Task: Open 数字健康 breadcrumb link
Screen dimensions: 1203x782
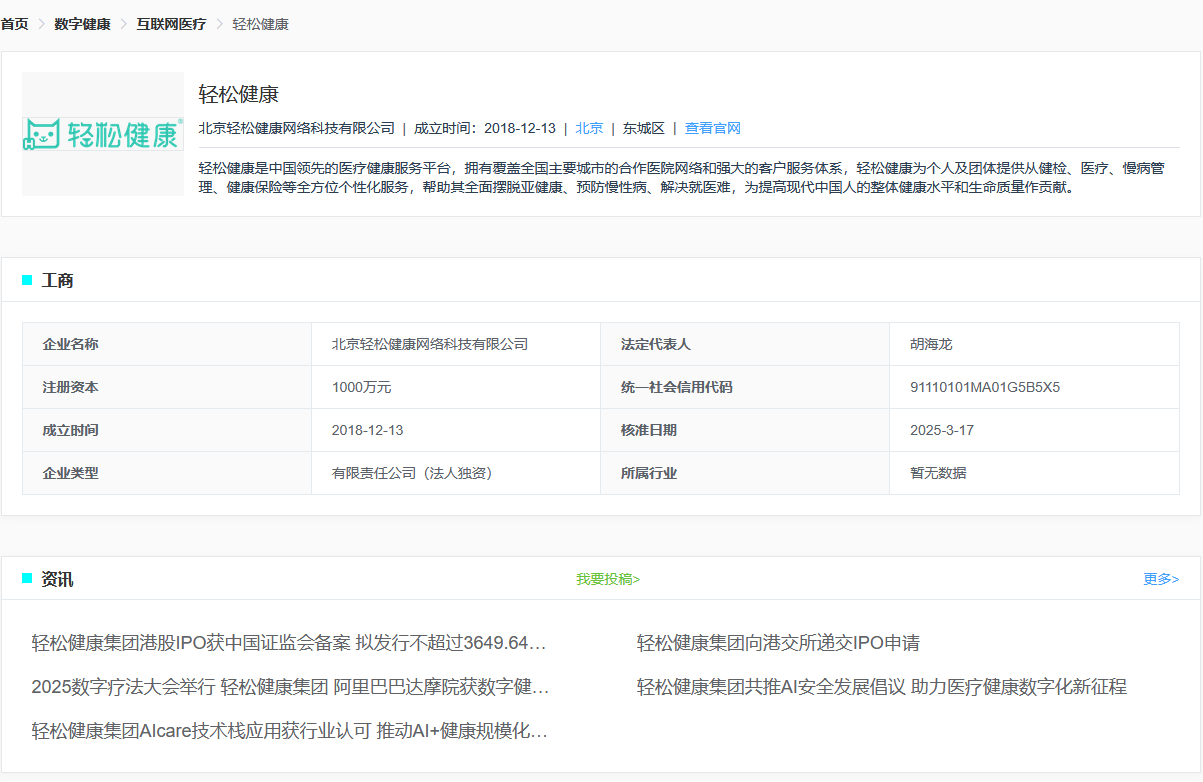Action: 82,24
